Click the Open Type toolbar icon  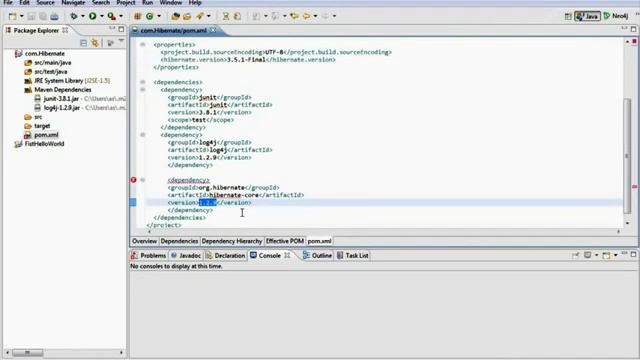tap(176, 16)
